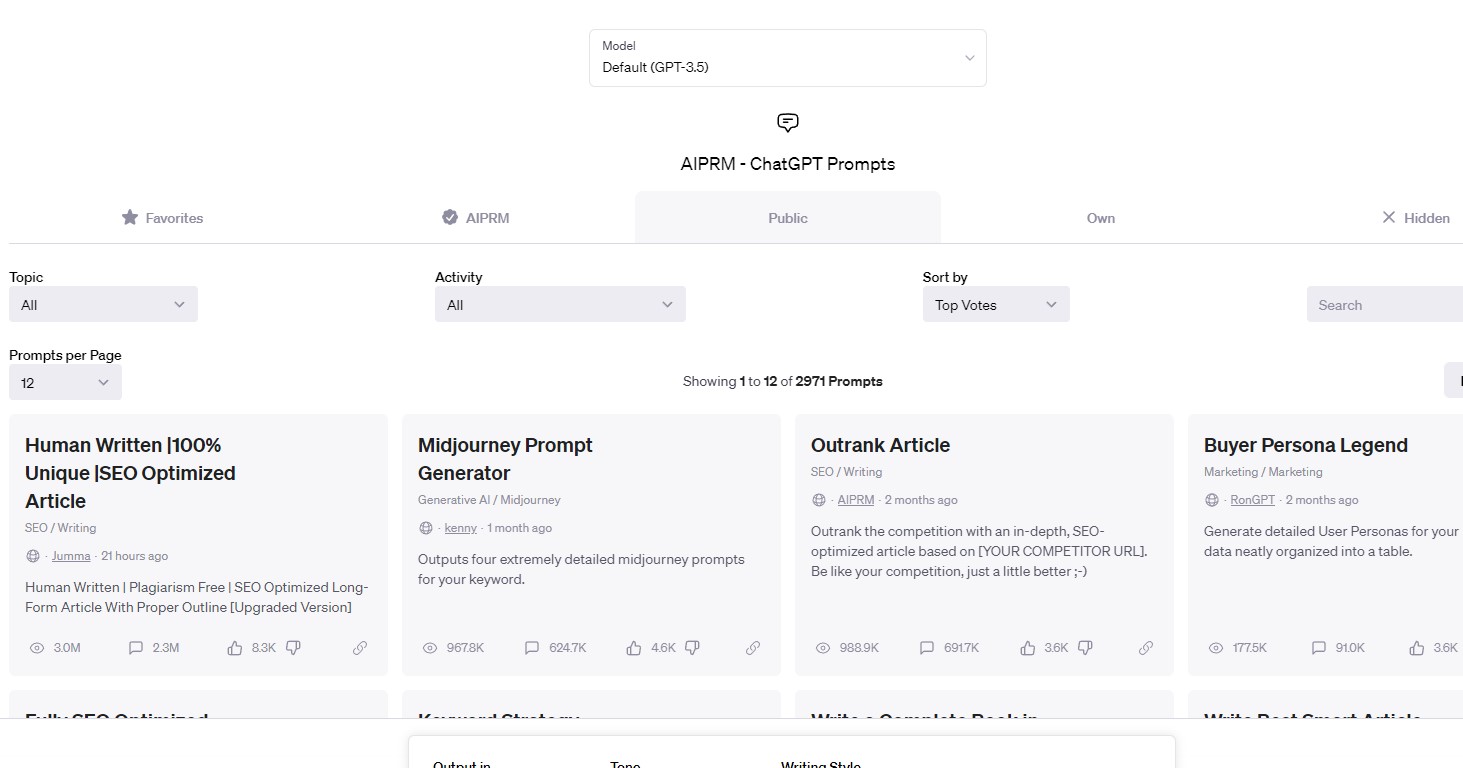
Task: Open Human Written 100% Unique SEO Article prompt
Action: point(130,473)
